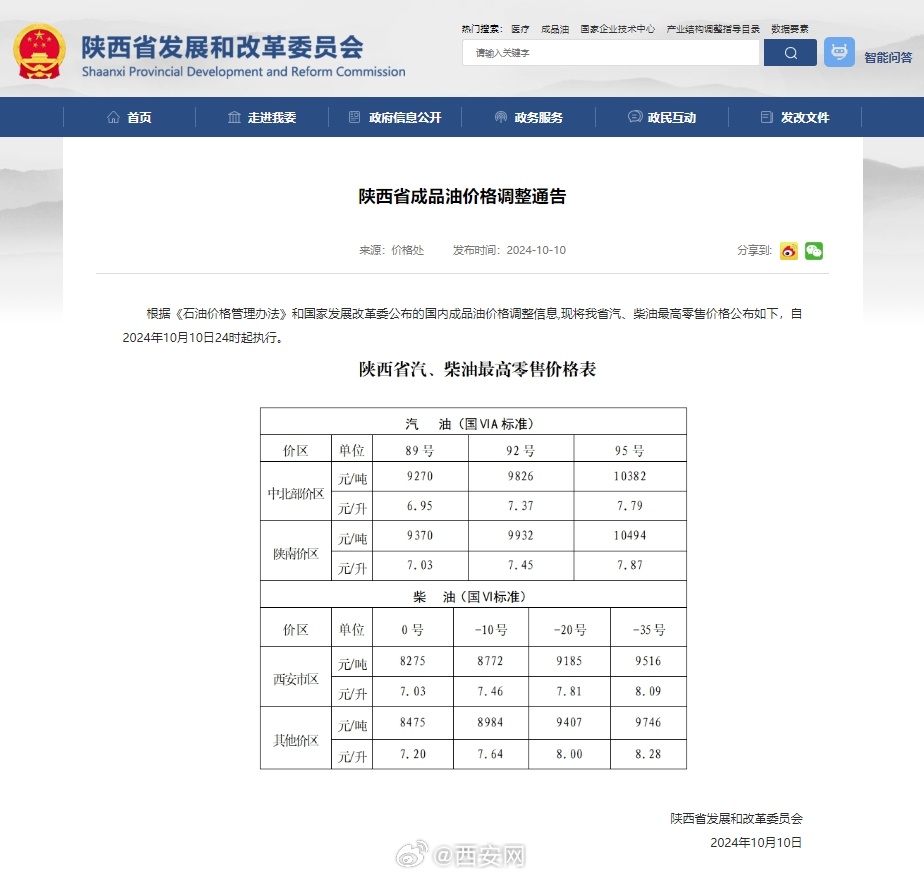The image size is (924, 877).
Task: Click the chat bubble icon beside 政民互动
Action: [635, 117]
